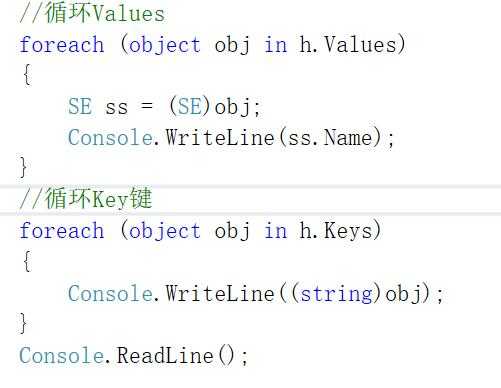
Task: Click the SE type declaration
Action: click(x=80, y=107)
